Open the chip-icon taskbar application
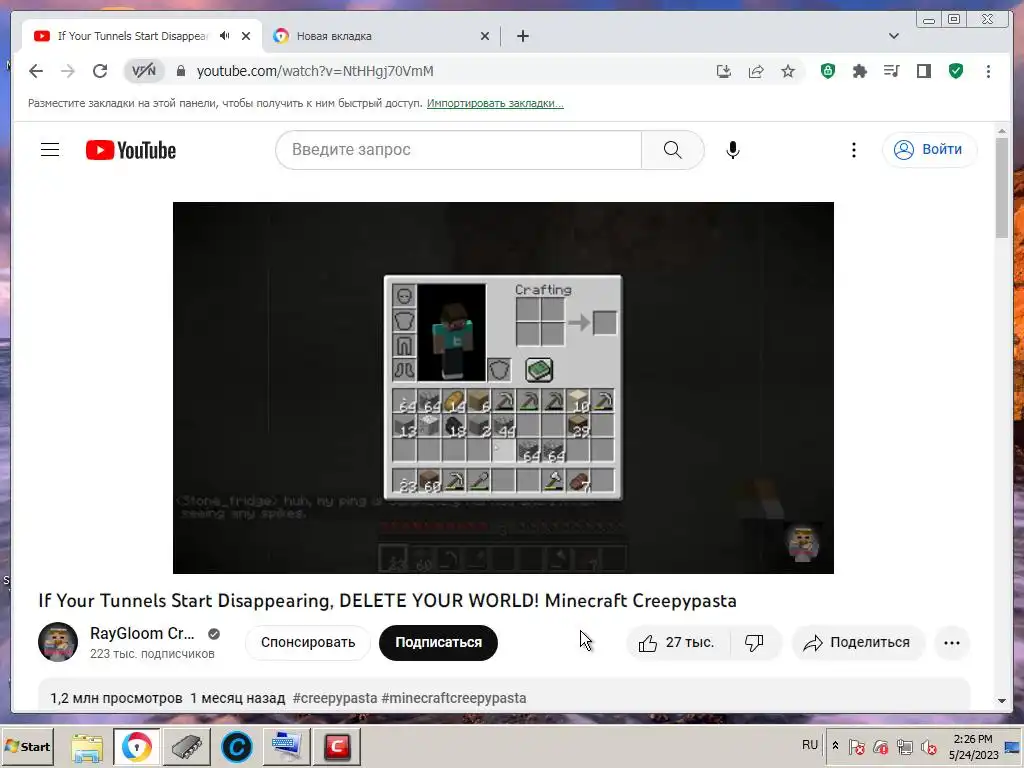This screenshot has height=768, width=1024. click(x=187, y=747)
